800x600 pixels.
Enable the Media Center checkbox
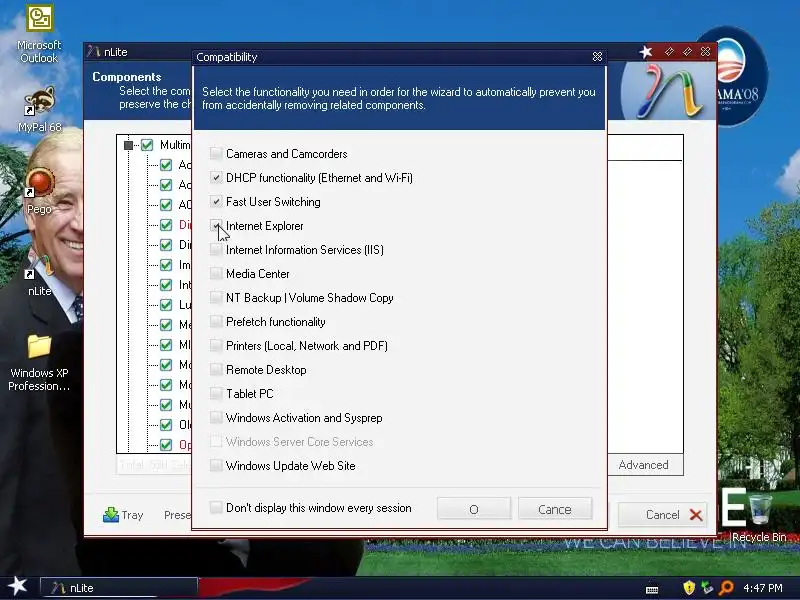(216, 273)
